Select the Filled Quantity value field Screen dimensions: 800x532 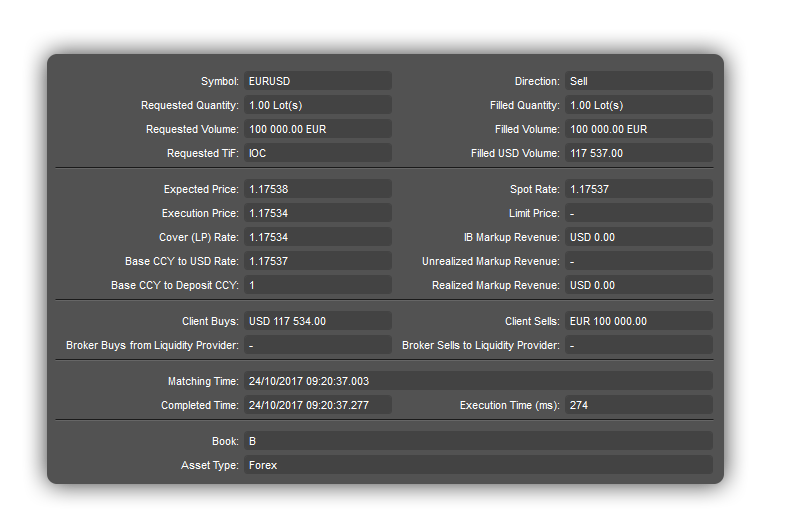[x=639, y=105]
